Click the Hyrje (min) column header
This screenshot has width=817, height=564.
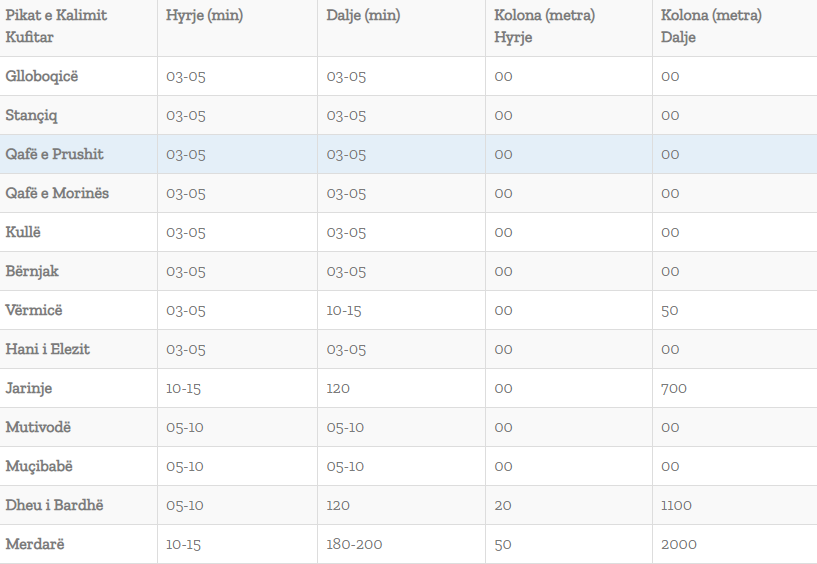[x=204, y=16]
